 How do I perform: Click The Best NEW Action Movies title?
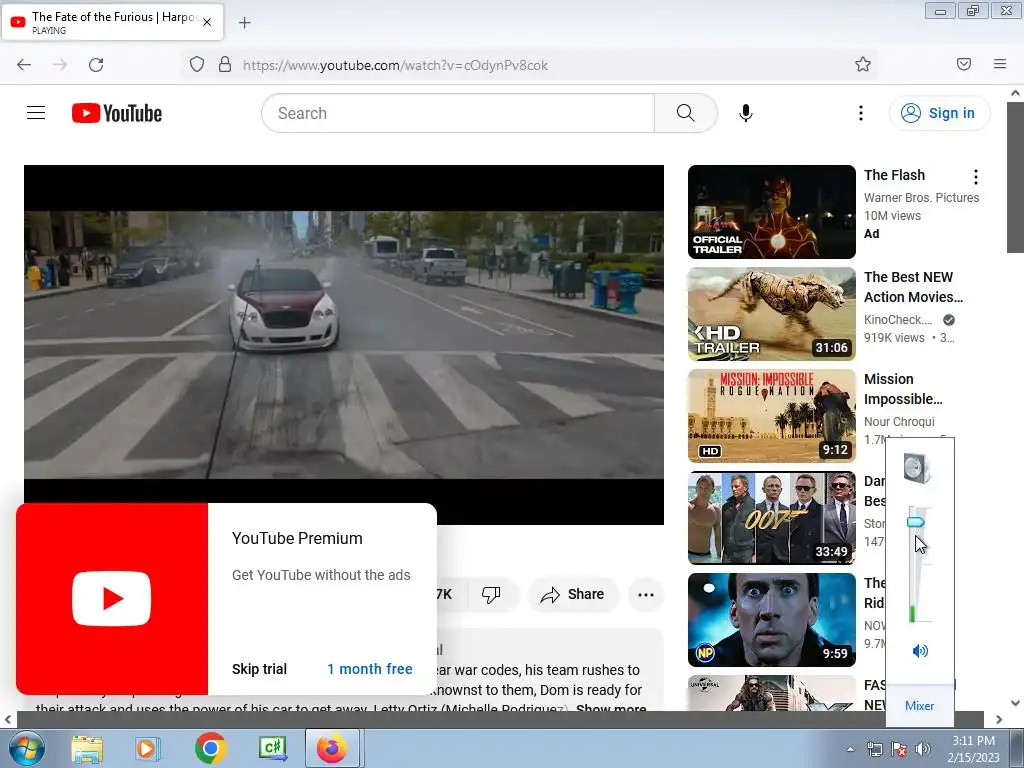coord(913,287)
